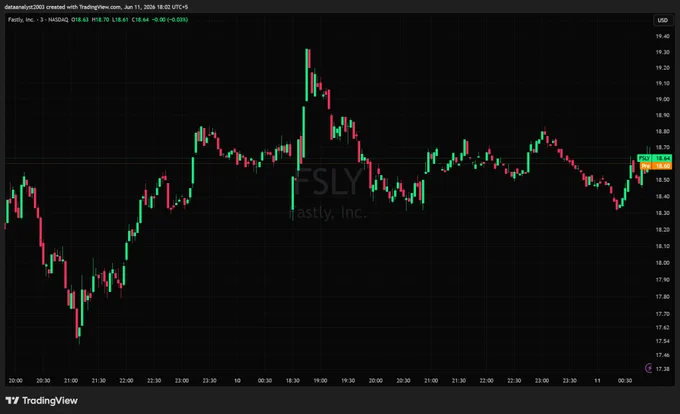Click the 18.50 price axis label
Image resolution: width=680 pixels, height=414 pixels.
(662, 180)
